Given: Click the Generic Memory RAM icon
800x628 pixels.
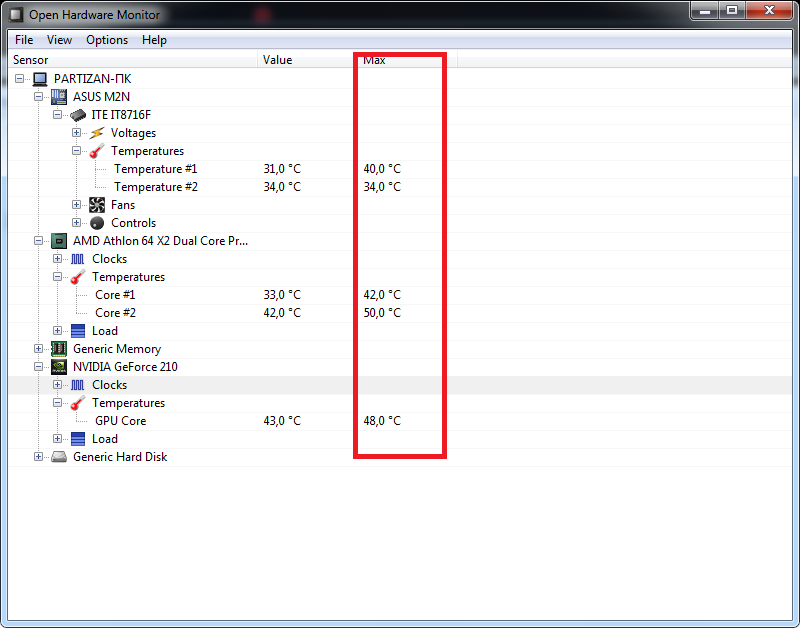Looking at the screenshot, I should pos(59,349).
